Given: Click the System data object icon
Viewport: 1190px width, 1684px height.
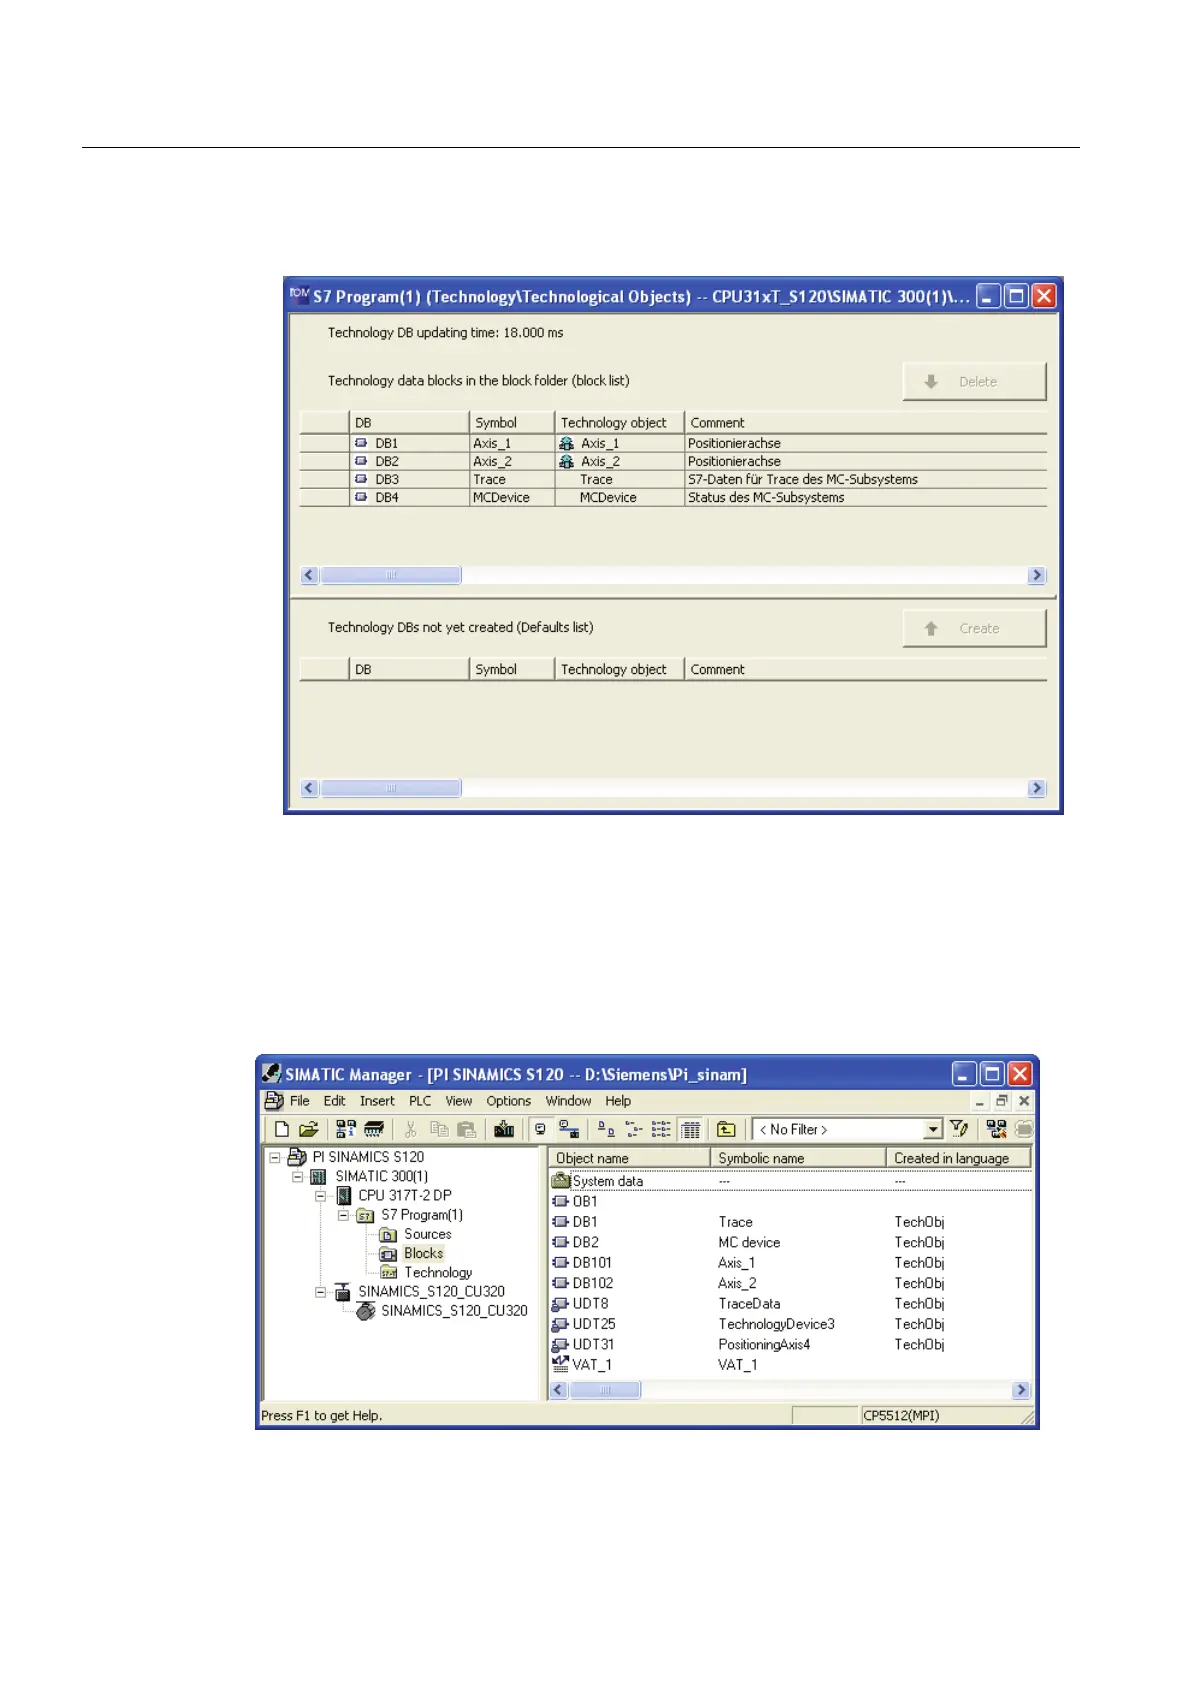Looking at the screenshot, I should coord(561,1181).
